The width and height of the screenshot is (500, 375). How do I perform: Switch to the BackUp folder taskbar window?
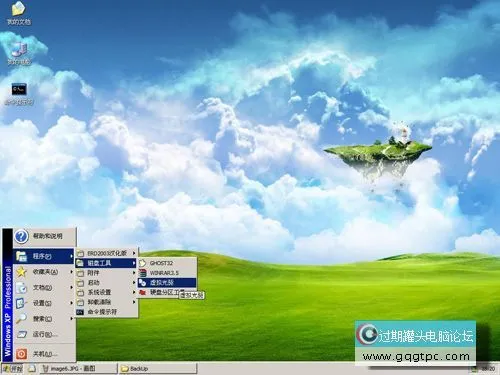coord(158,369)
